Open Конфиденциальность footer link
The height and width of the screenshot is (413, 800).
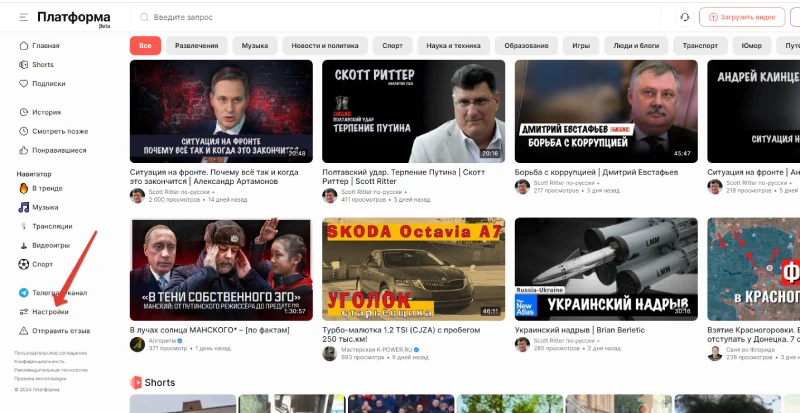click(39, 361)
